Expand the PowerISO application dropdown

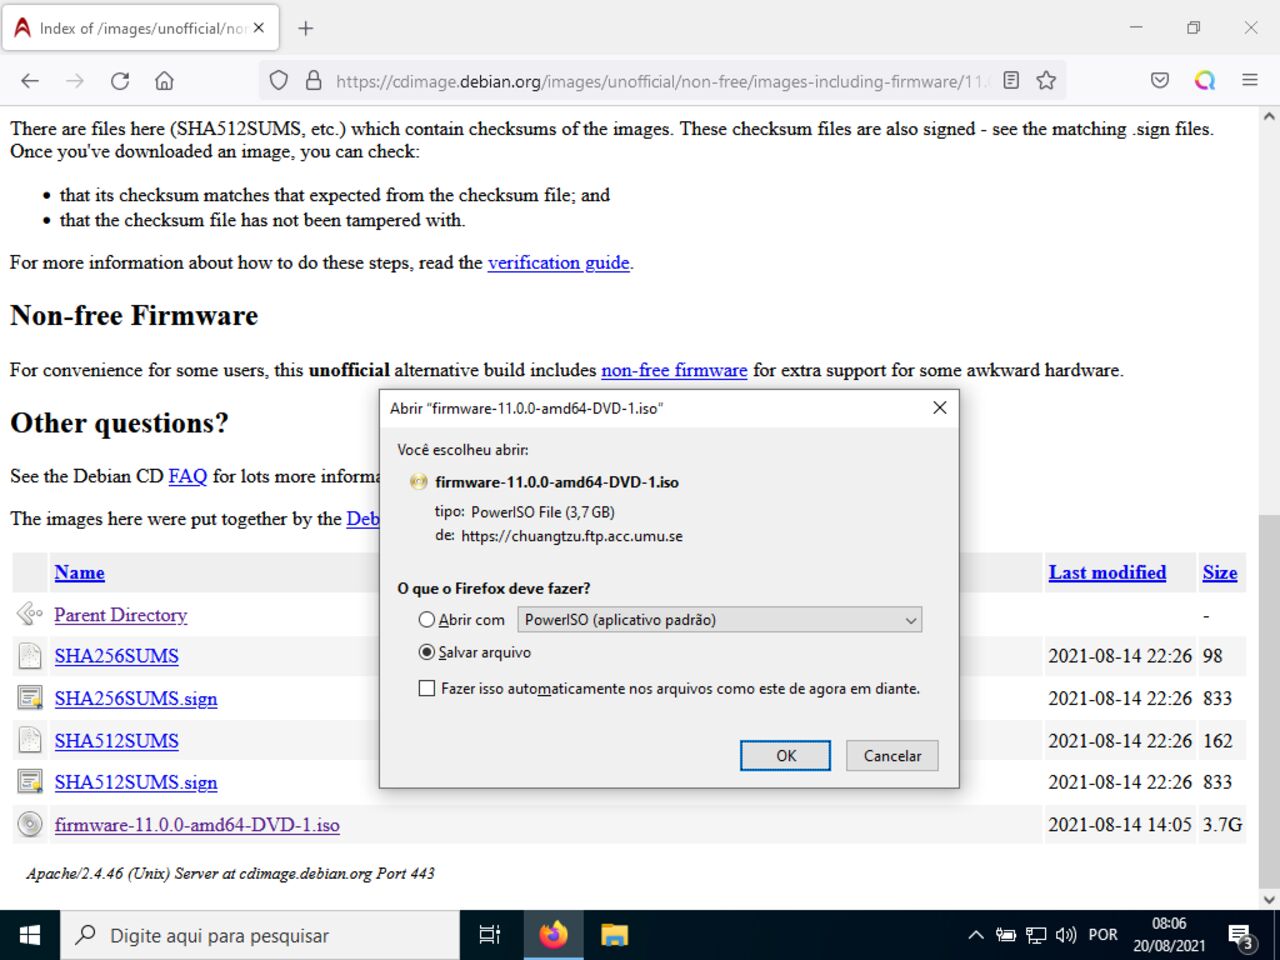(x=719, y=620)
